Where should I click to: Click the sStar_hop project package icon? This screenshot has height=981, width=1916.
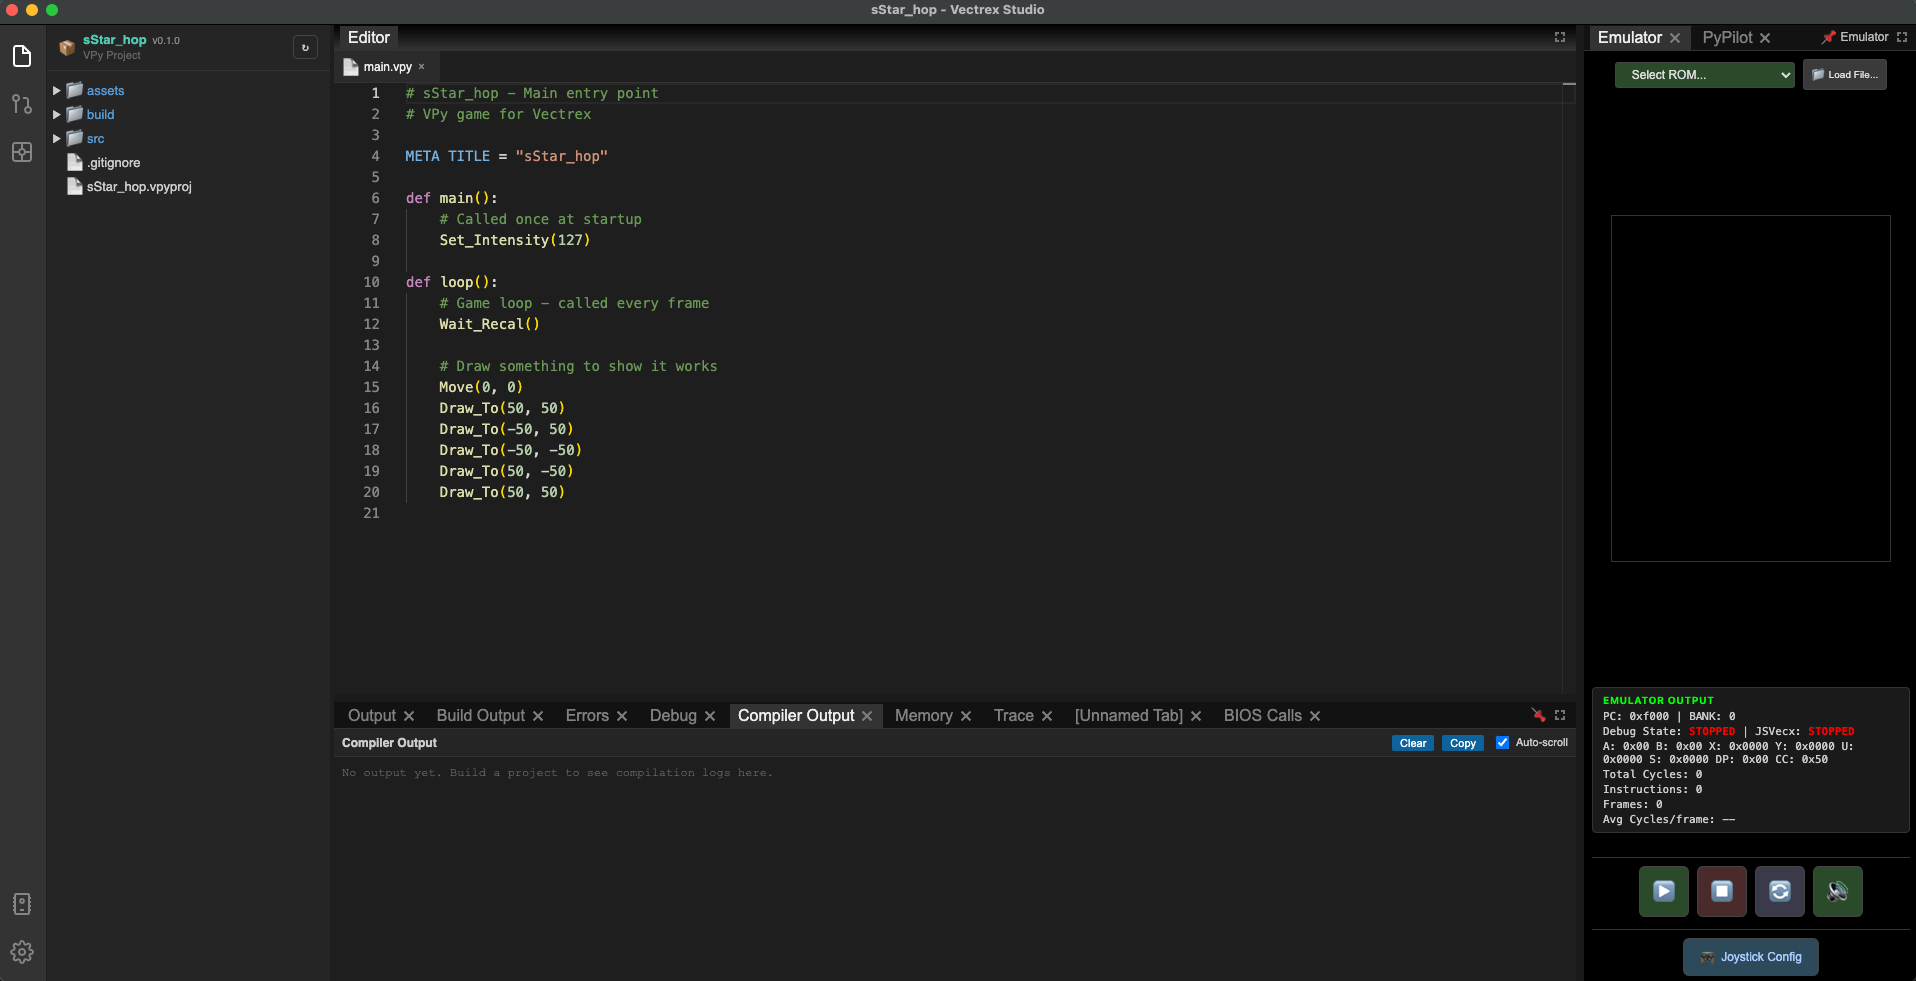[67, 47]
